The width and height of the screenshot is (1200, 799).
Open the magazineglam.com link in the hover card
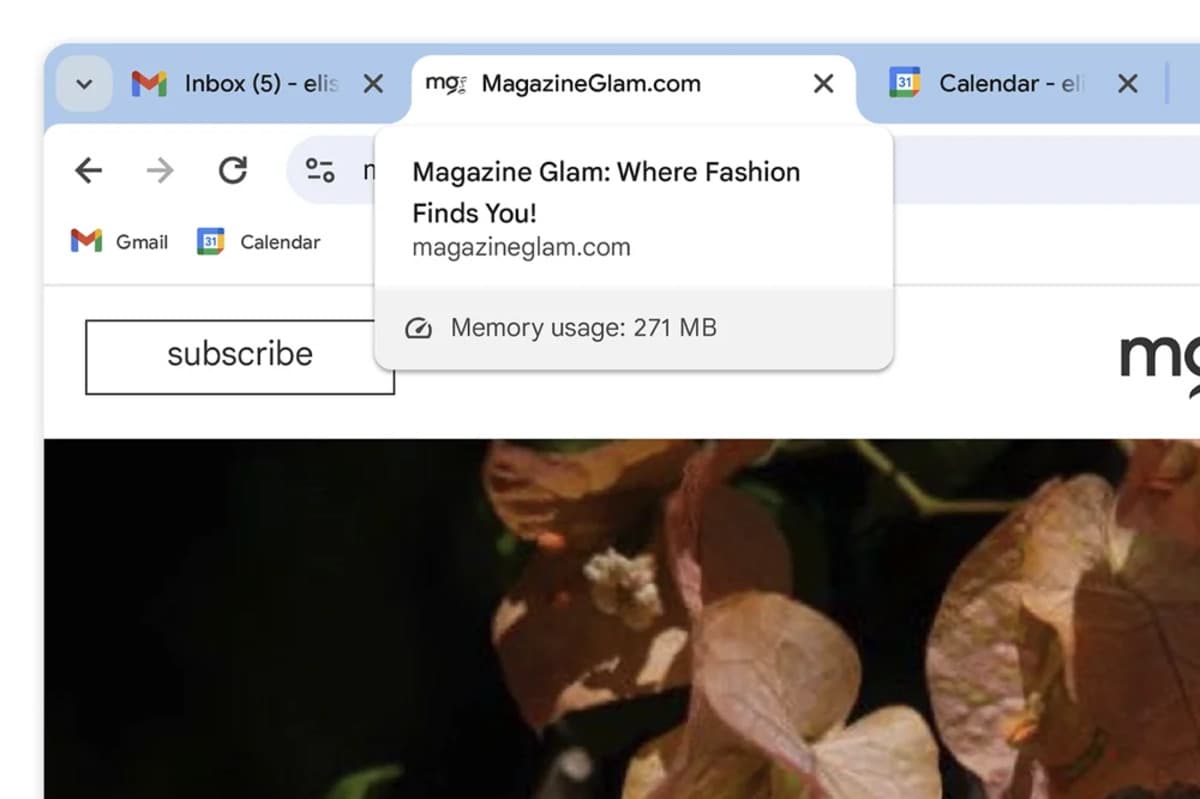tap(520, 247)
